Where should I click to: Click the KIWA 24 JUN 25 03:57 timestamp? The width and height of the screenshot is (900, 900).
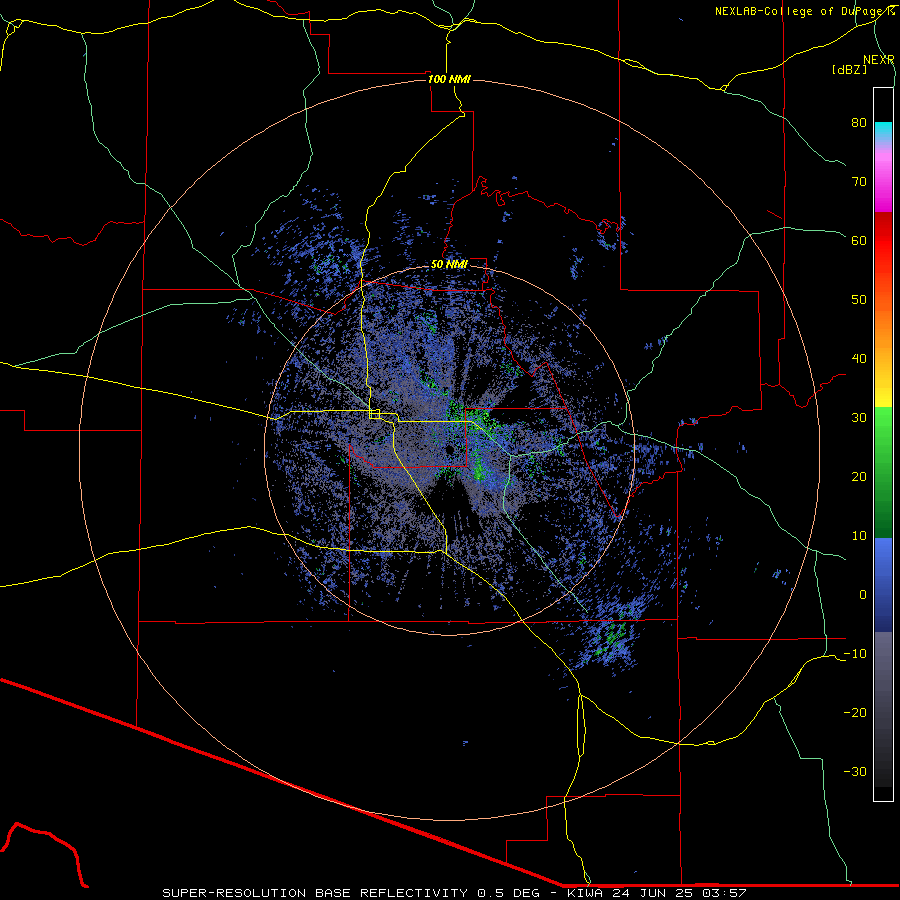[x=657, y=893]
